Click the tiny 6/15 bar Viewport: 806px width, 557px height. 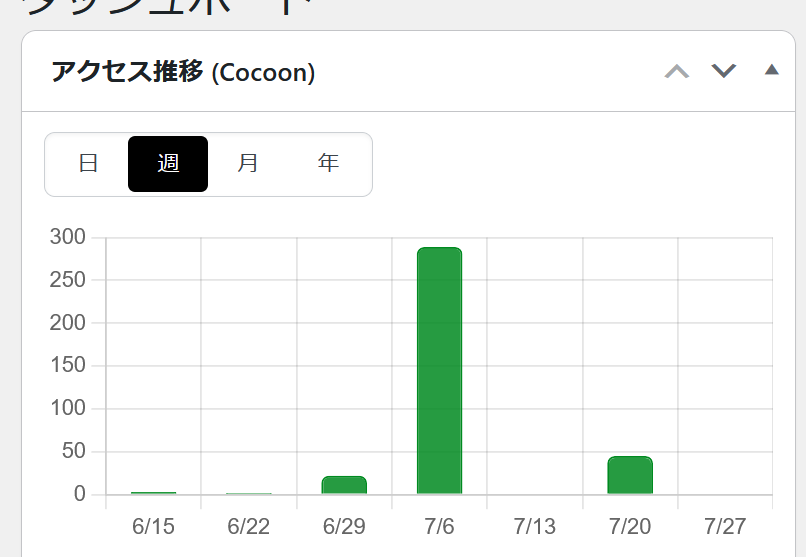click(x=154, y=493)
